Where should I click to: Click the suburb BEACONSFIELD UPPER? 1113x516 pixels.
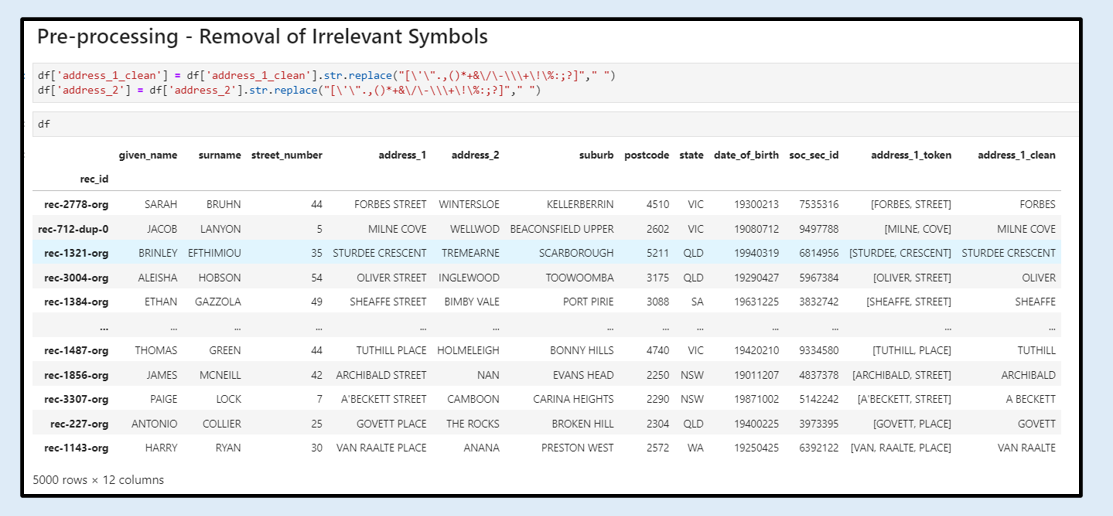(562, 229)
